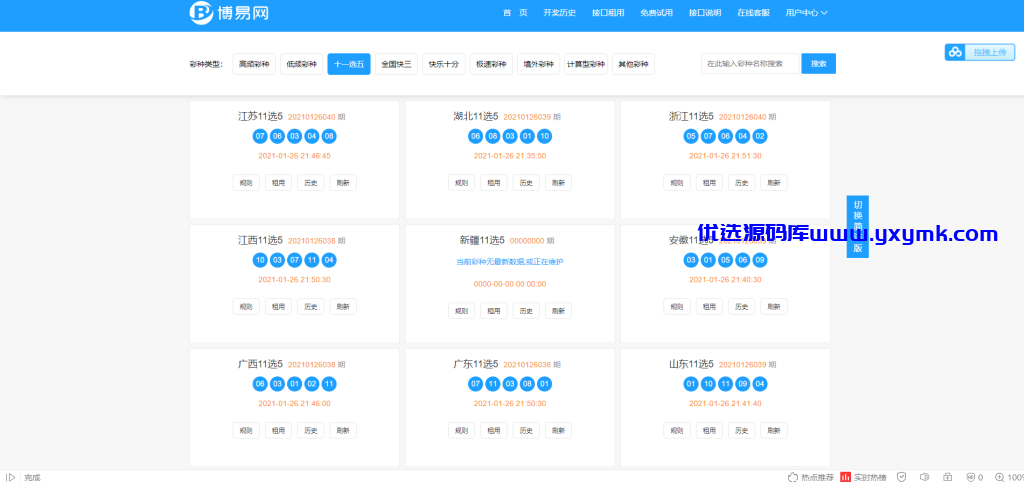Screen dimensions: 1024x482
Task: Click the speaker mute icon in status bar
Action: (924, 477)
